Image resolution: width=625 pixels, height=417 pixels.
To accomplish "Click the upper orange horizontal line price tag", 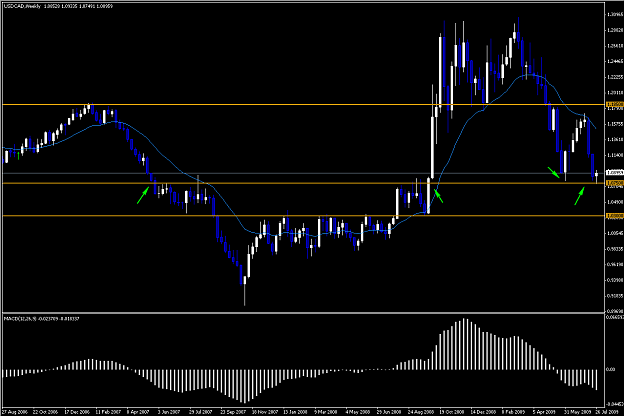I will coord(615,104).
